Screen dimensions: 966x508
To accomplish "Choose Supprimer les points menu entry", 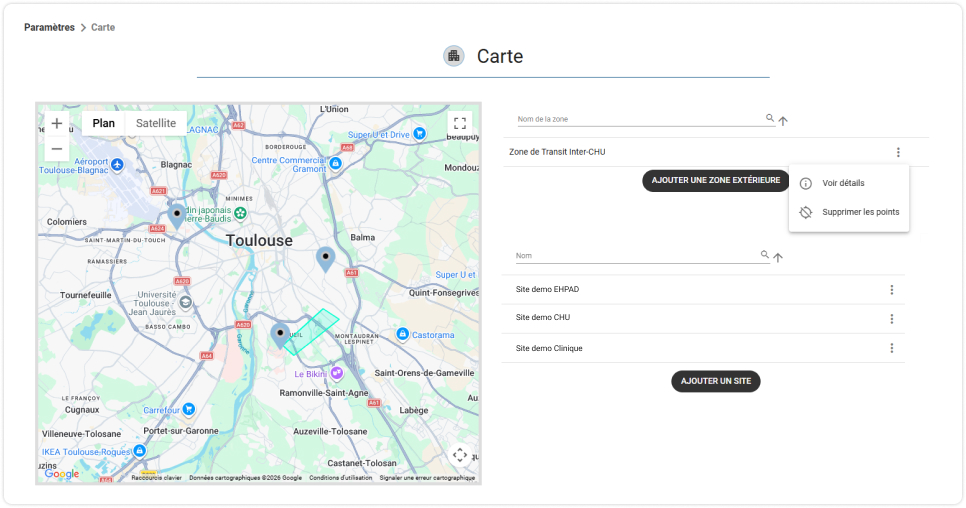I will coord(848,212).
